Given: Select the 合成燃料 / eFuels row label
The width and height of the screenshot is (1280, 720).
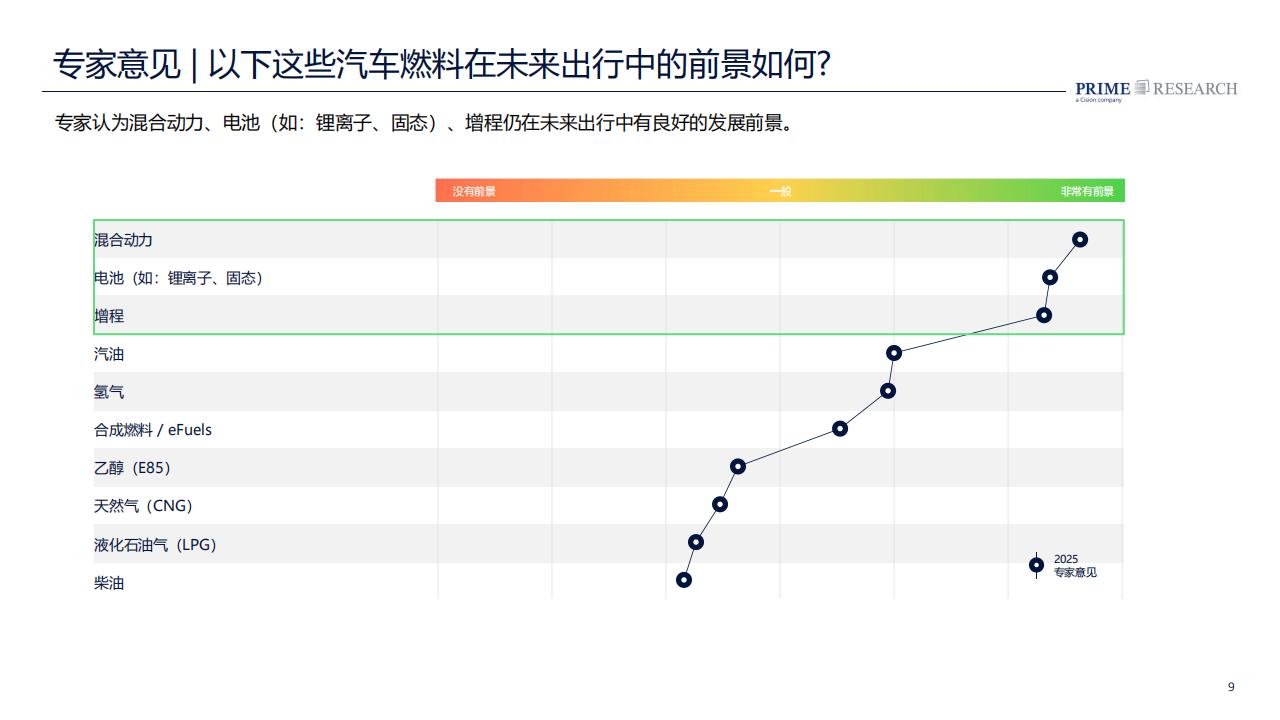Looking at the screenshot, I should tap(153, 430).
